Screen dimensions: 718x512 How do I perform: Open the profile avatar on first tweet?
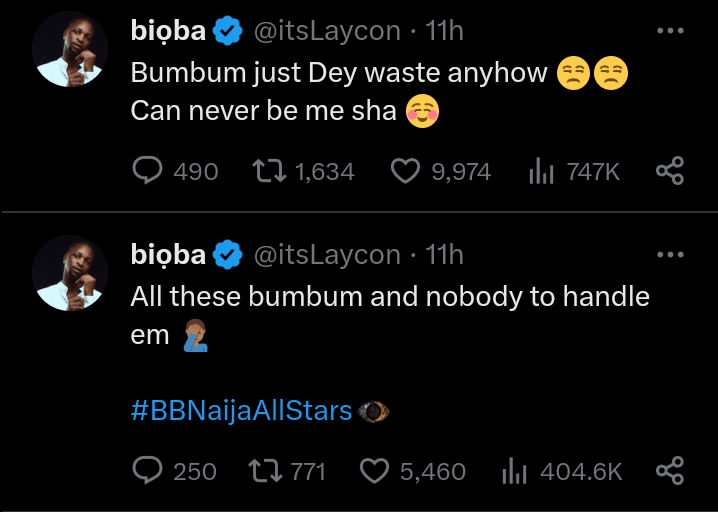coord(71,51)
